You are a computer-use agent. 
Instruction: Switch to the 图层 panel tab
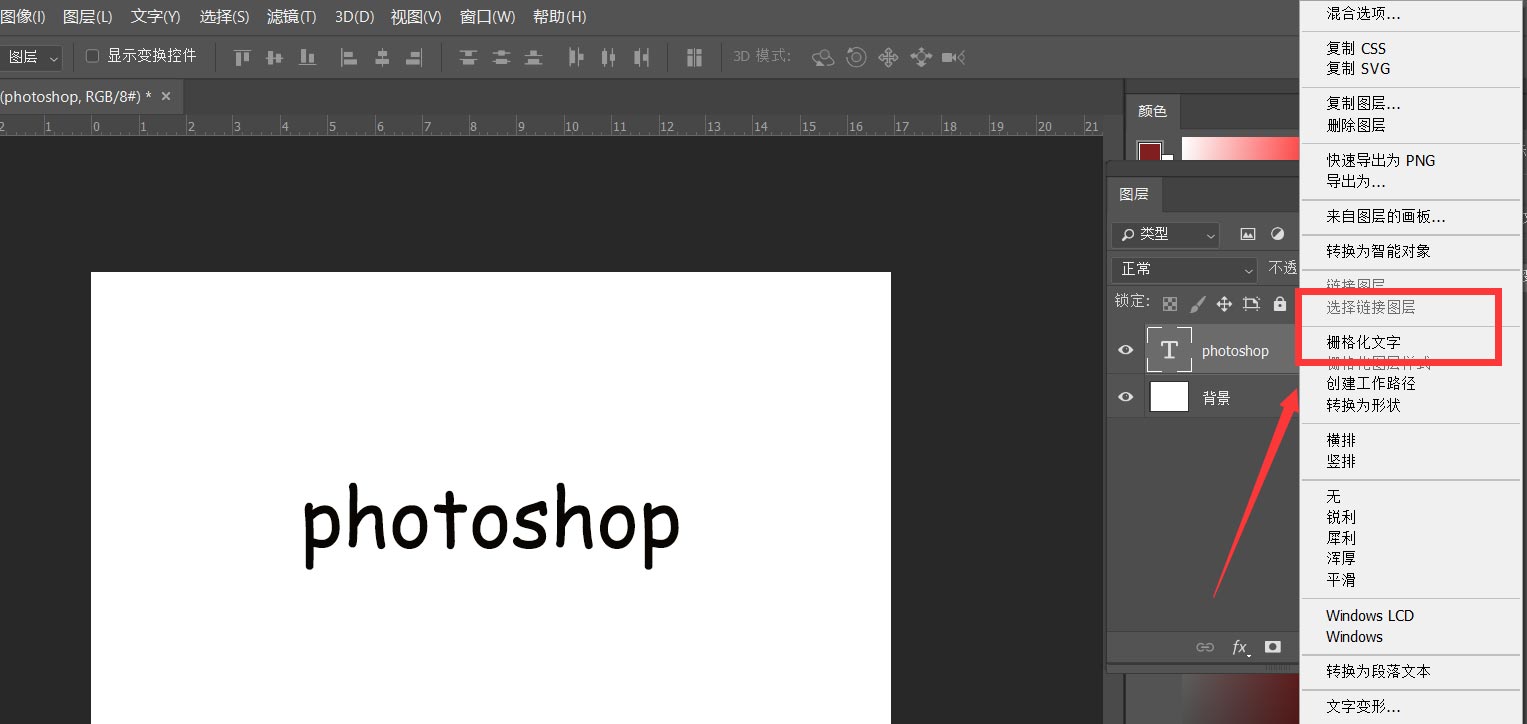pyautogui.click(x=1134, y=194)
